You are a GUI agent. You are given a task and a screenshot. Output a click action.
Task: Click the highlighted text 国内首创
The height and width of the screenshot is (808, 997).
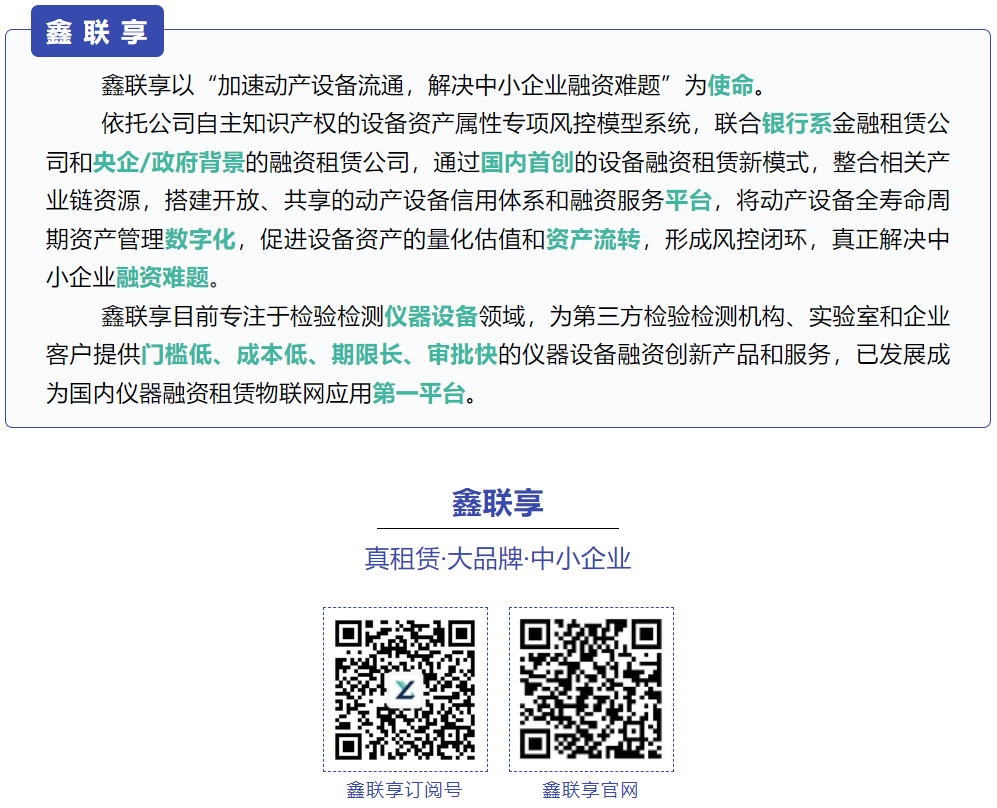pyautogui.click(x=527, y=163)
